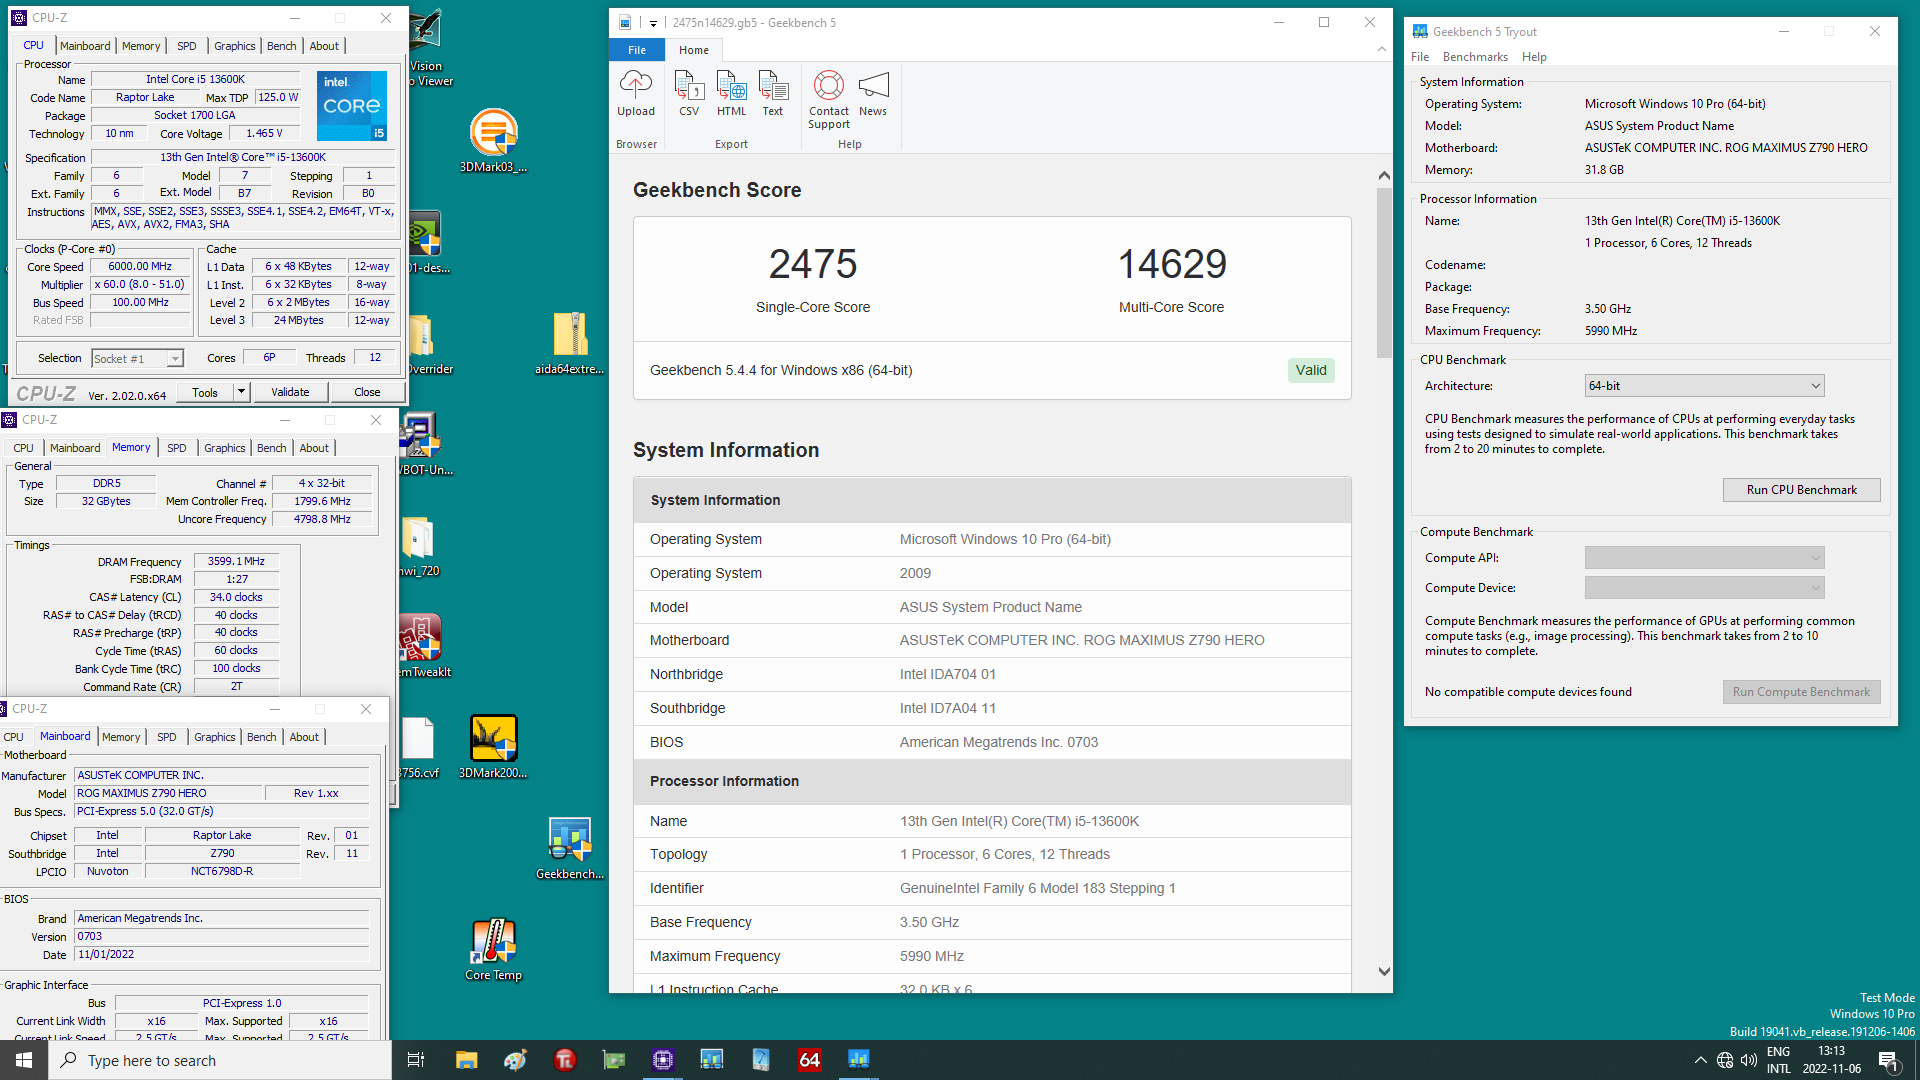Click the scroll up arrow in Geekbench
1920x1080 pixels.
[1384, 176]
